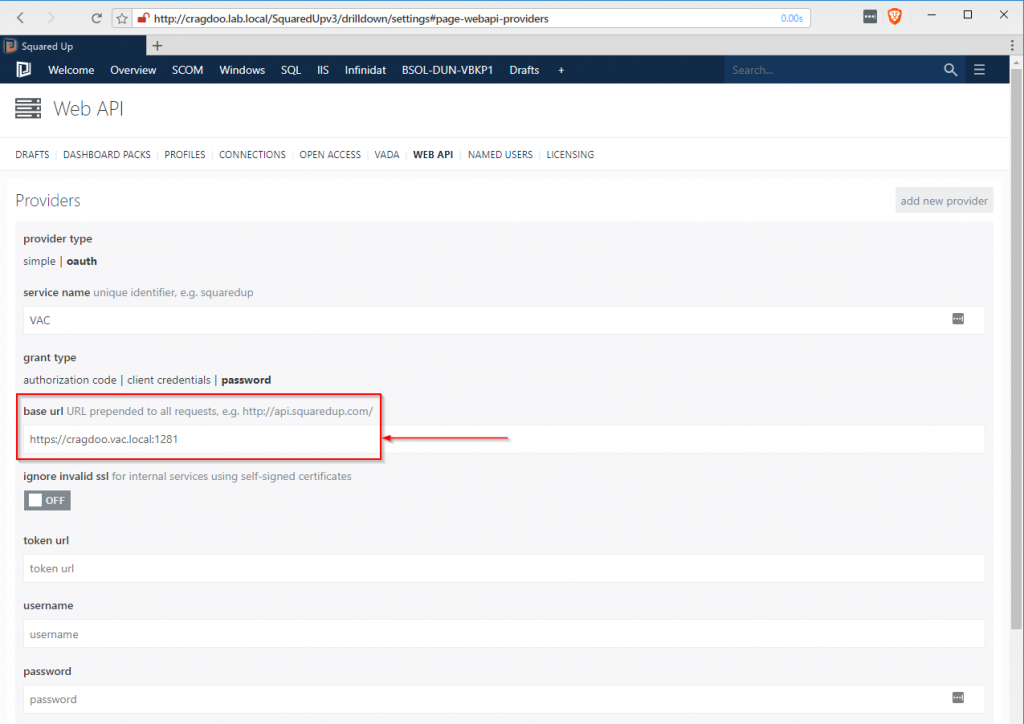
Task: Switch to the VADA tab
Action: click(387, 155)
